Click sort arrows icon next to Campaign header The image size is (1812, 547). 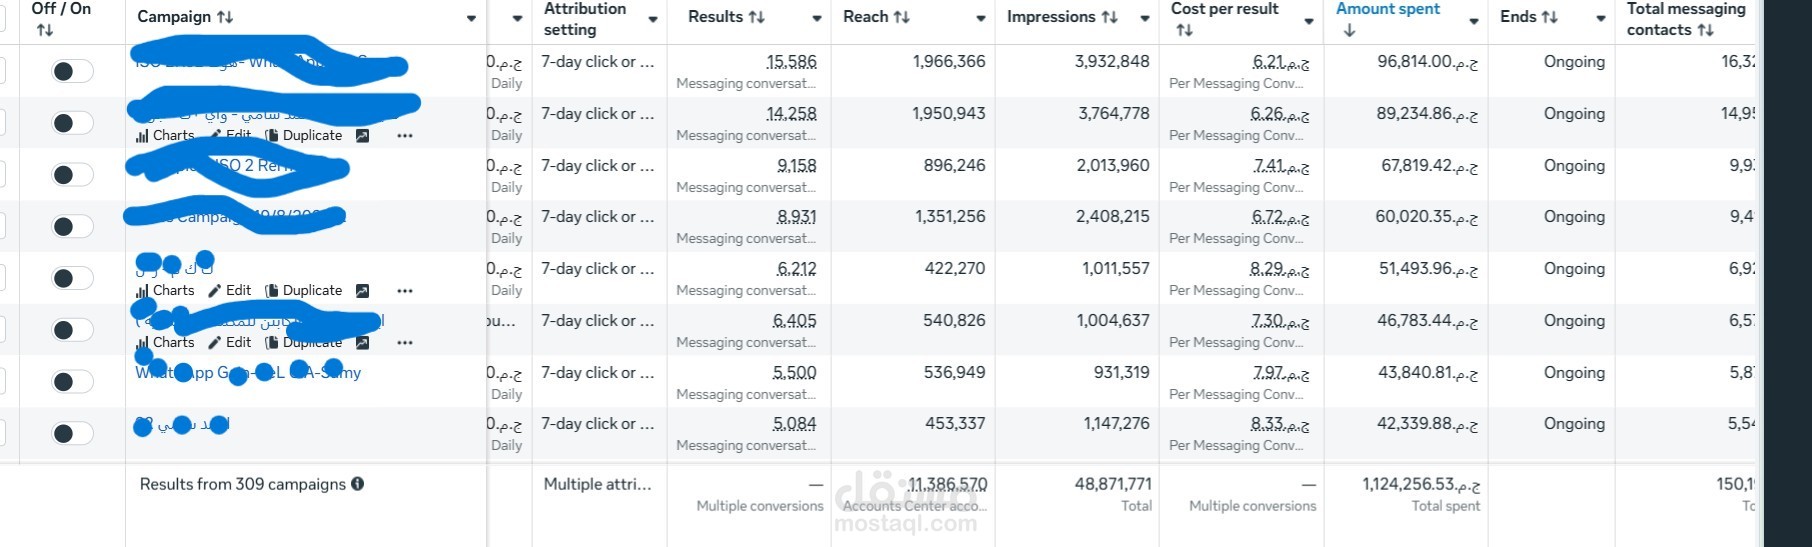(x=225, y=17)
